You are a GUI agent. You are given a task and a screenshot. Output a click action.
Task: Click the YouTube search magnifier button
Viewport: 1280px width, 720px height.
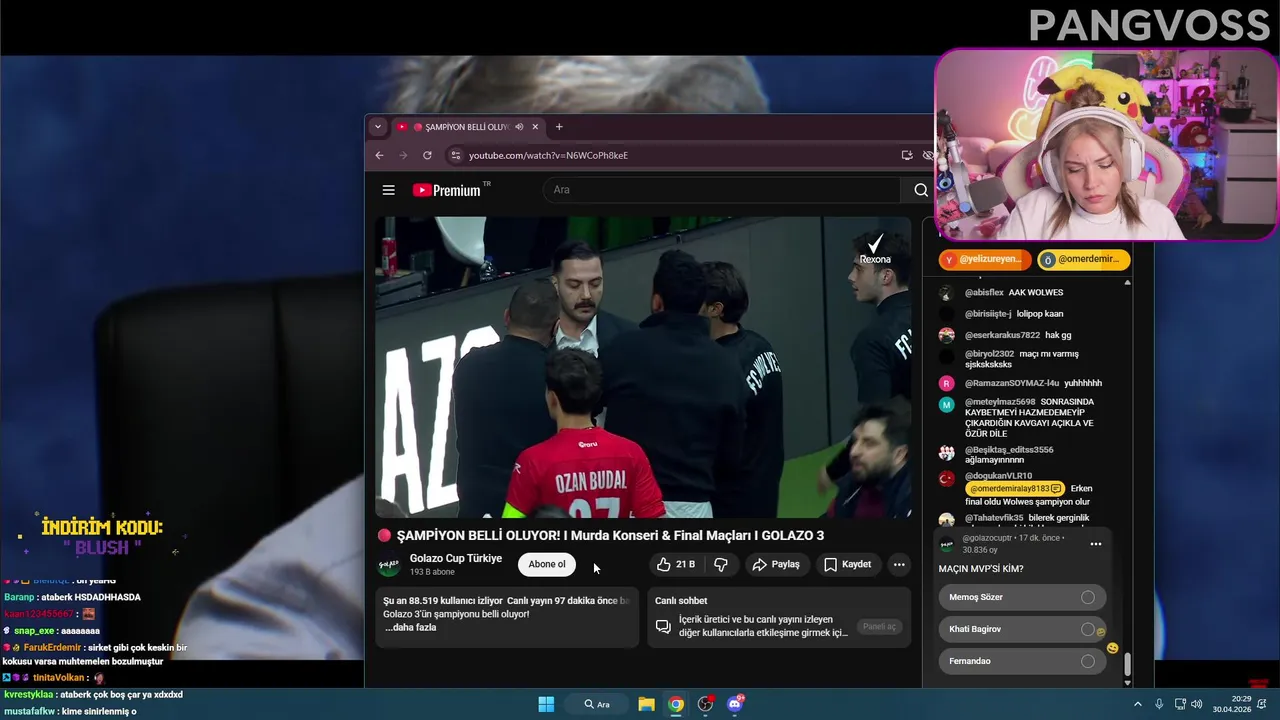pyautogui.click(x=921, y=190)
